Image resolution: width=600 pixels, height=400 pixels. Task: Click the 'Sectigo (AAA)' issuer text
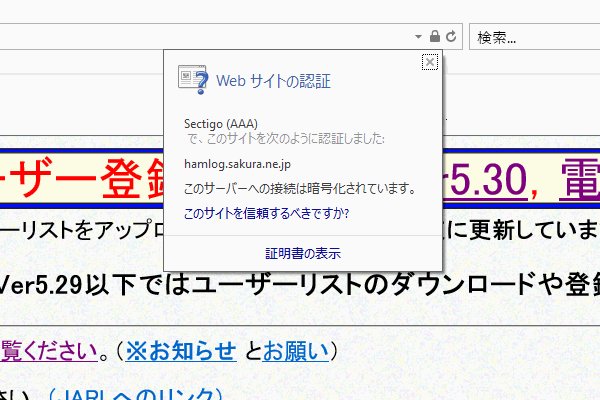tap(221, 124)
